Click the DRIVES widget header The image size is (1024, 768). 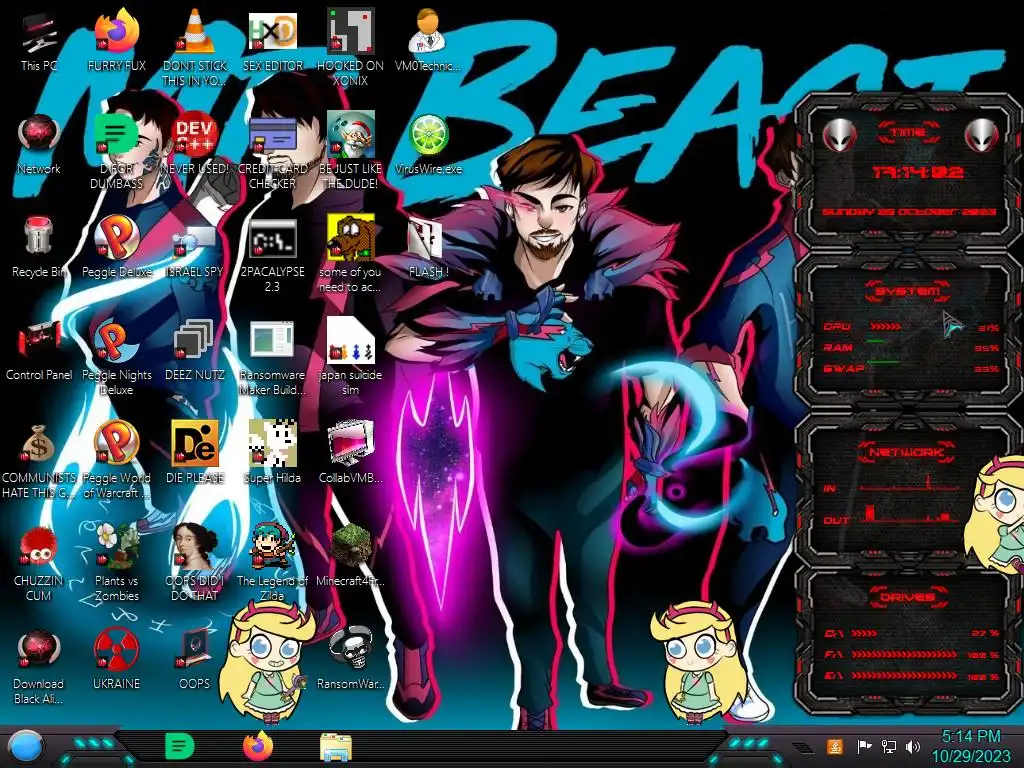[x=908, y=597]
